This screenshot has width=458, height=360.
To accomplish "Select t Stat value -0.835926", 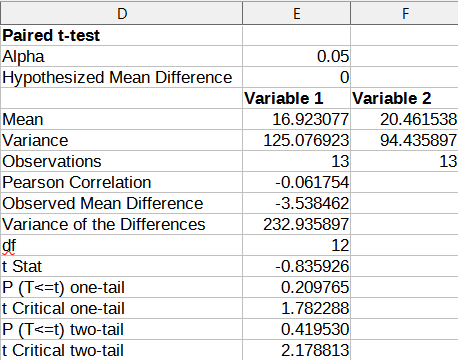I will pyautogui.click(x=296, y=266).
